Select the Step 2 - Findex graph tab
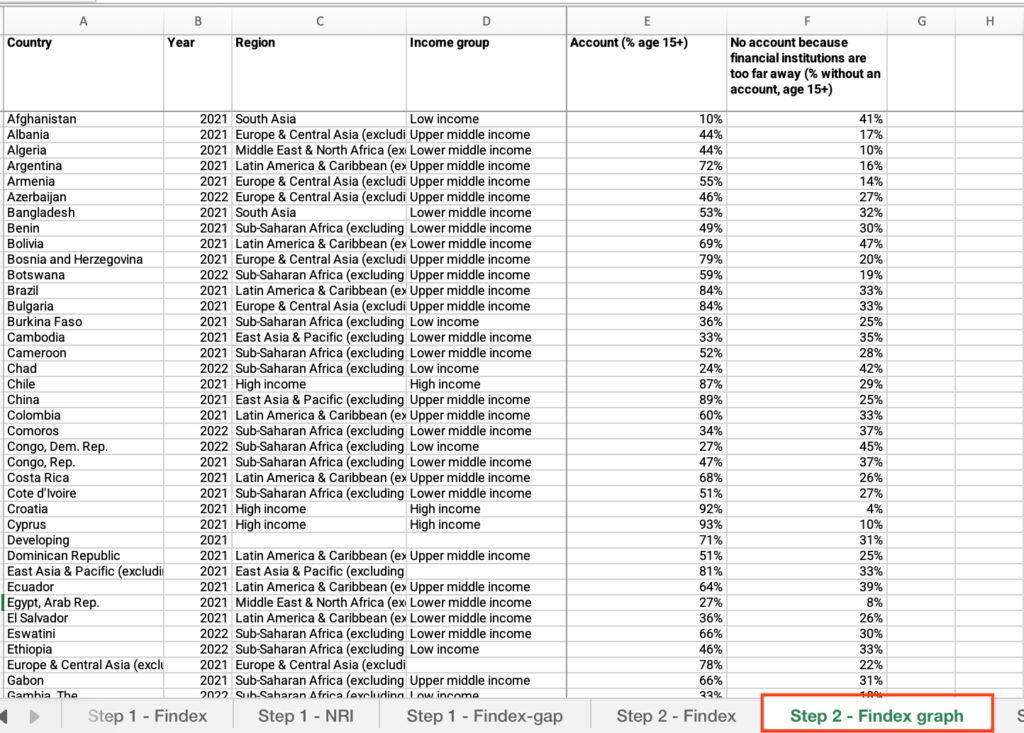 pyautogui.click(x=876, y=716)
